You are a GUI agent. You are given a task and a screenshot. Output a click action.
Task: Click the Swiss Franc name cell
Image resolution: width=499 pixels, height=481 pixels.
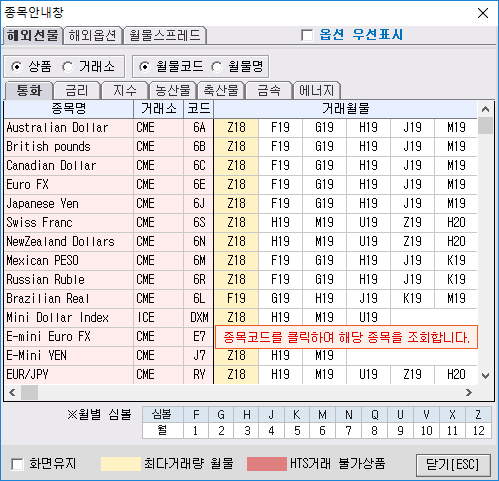click(x=69, y=223)
